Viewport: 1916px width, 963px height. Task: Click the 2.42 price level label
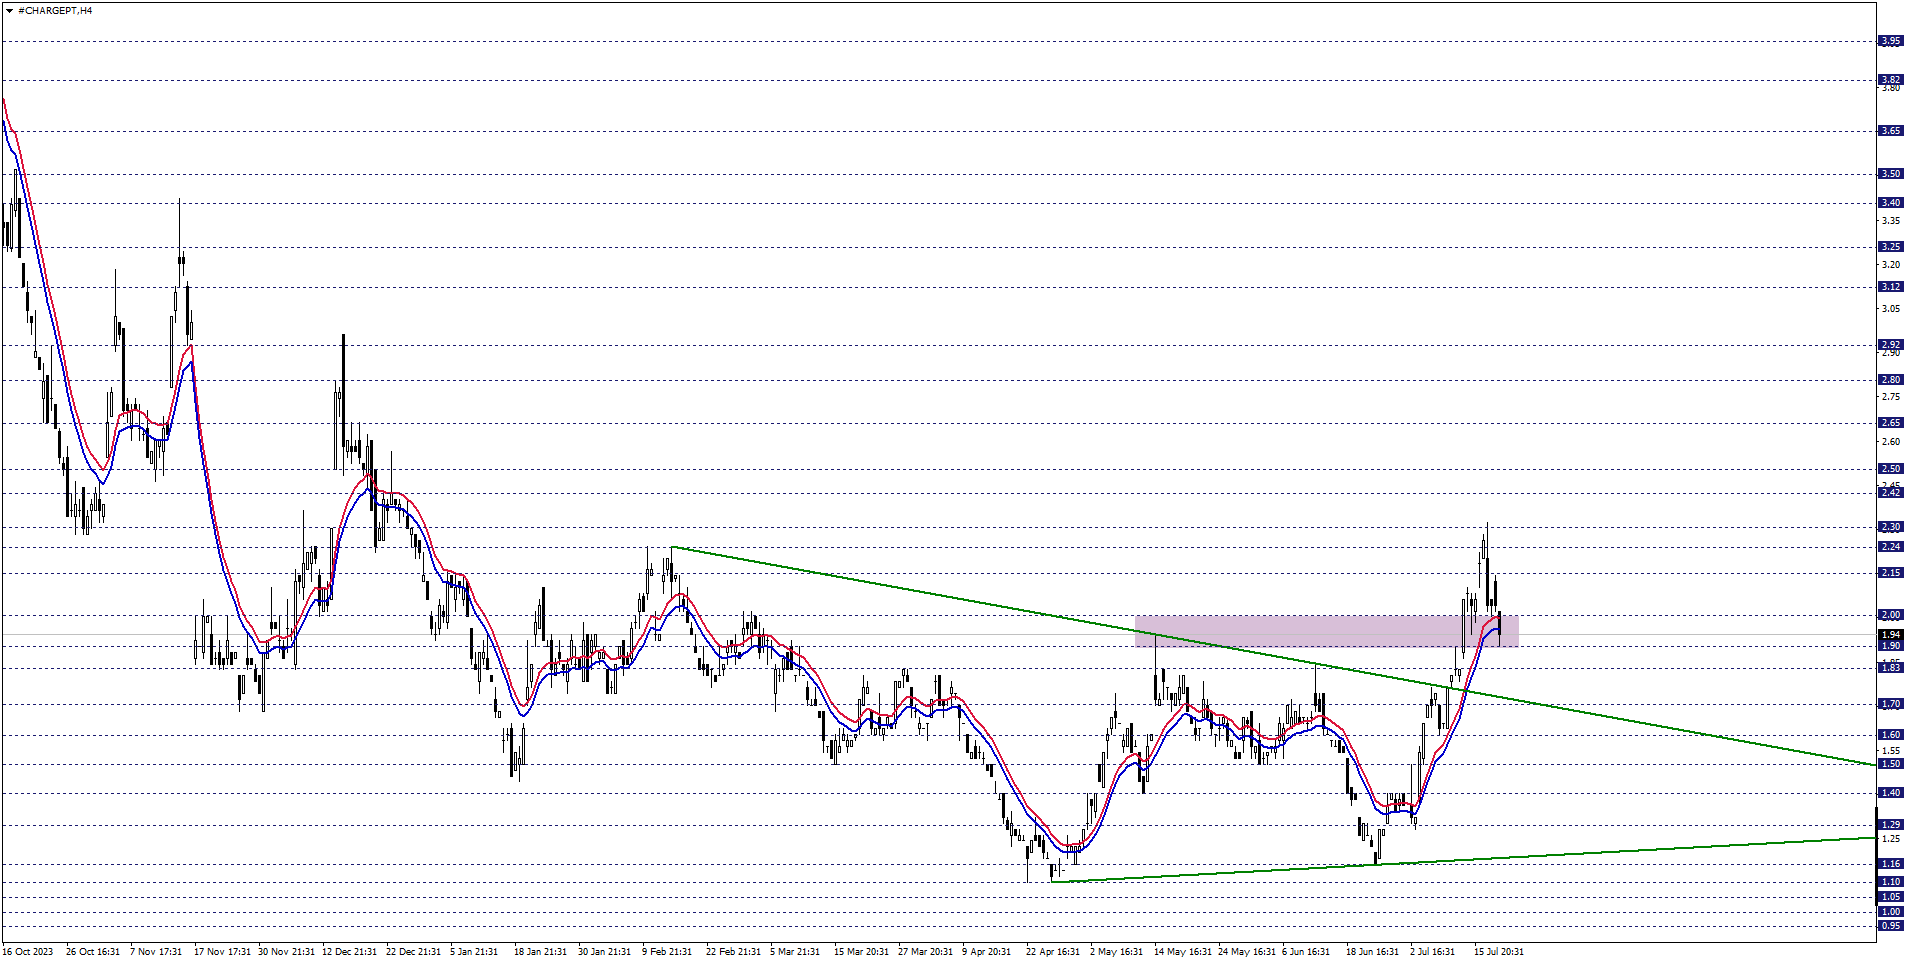tap(1890, 493)
